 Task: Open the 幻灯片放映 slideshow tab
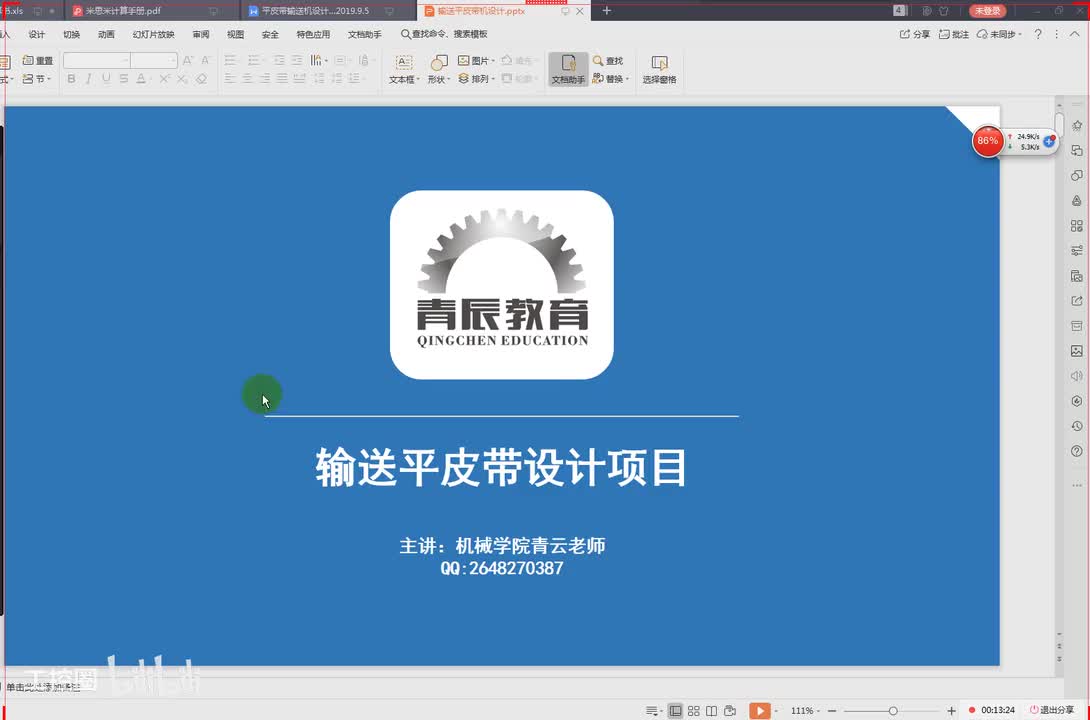coord(154,34)
